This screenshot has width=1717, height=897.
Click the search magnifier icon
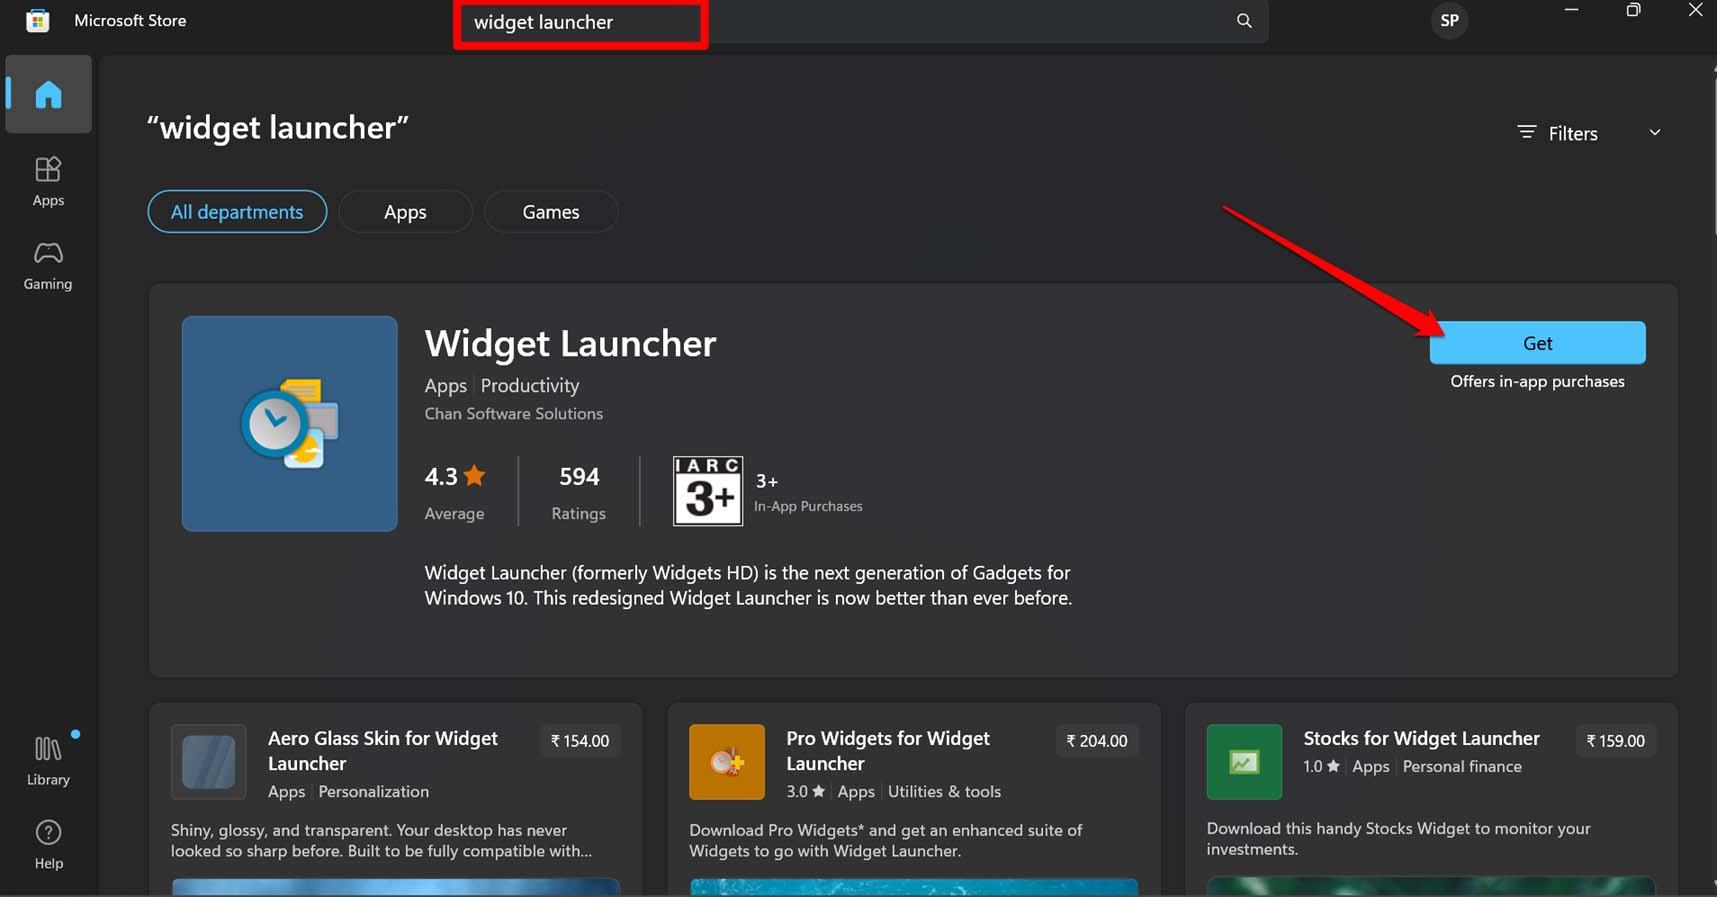(1244, 21)
